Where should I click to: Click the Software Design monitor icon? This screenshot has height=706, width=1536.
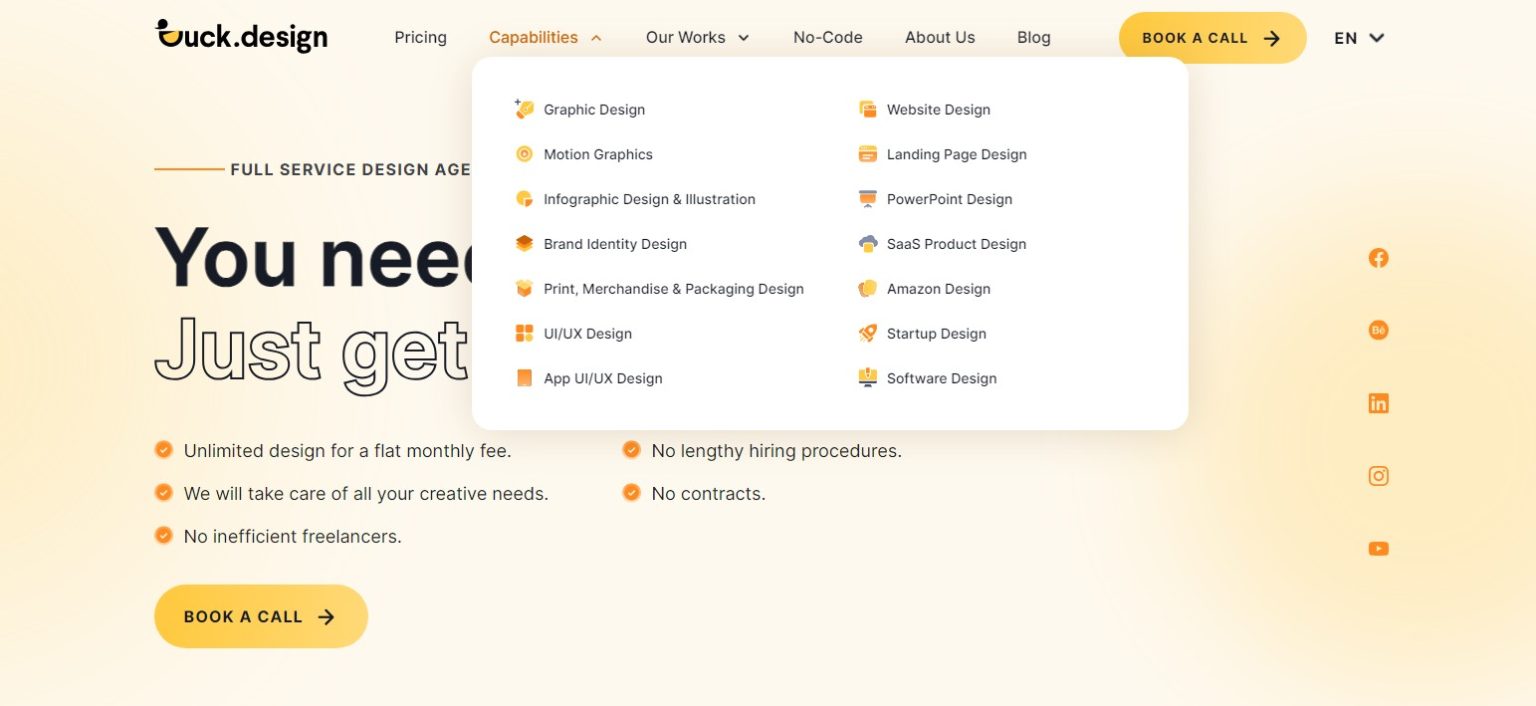(868, 378)
